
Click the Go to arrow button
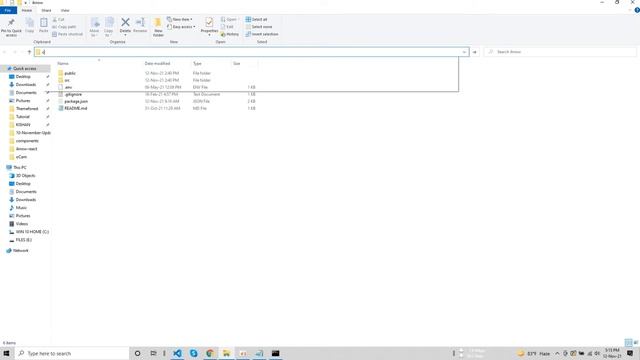[474, 52]
